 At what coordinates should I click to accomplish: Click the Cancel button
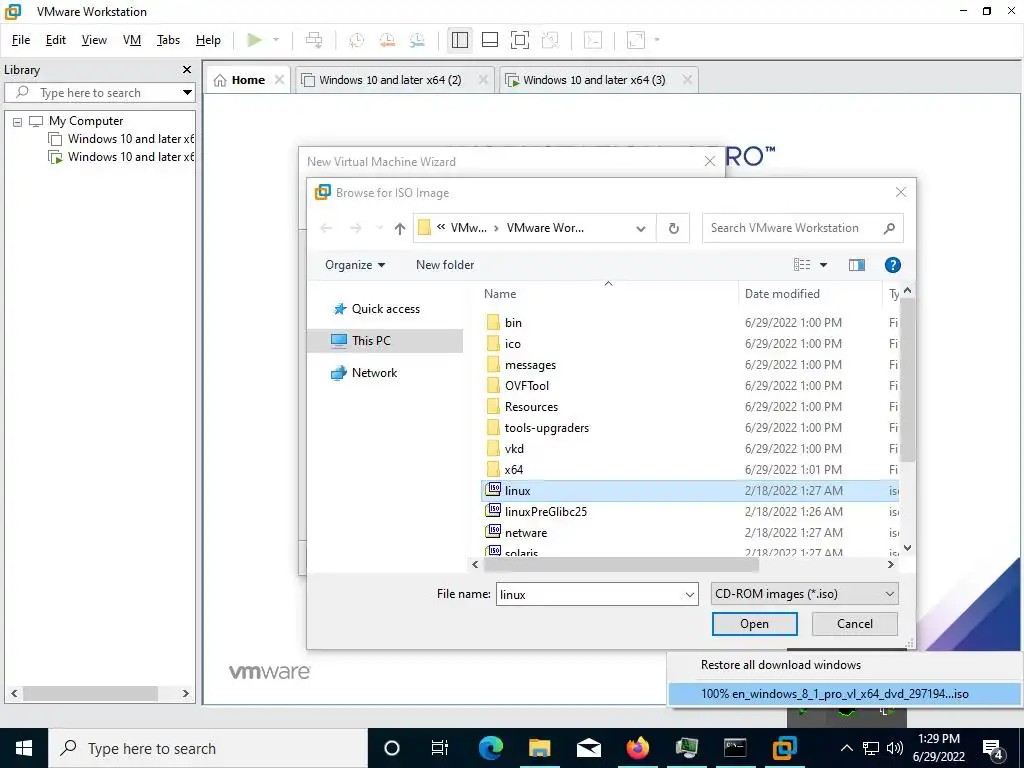click(x=854, y=624)
